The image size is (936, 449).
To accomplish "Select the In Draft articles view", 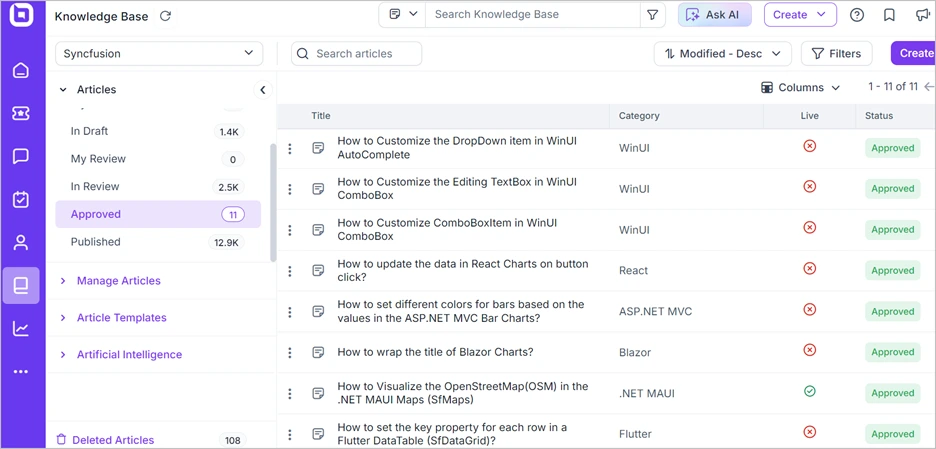I will (158, 131).
